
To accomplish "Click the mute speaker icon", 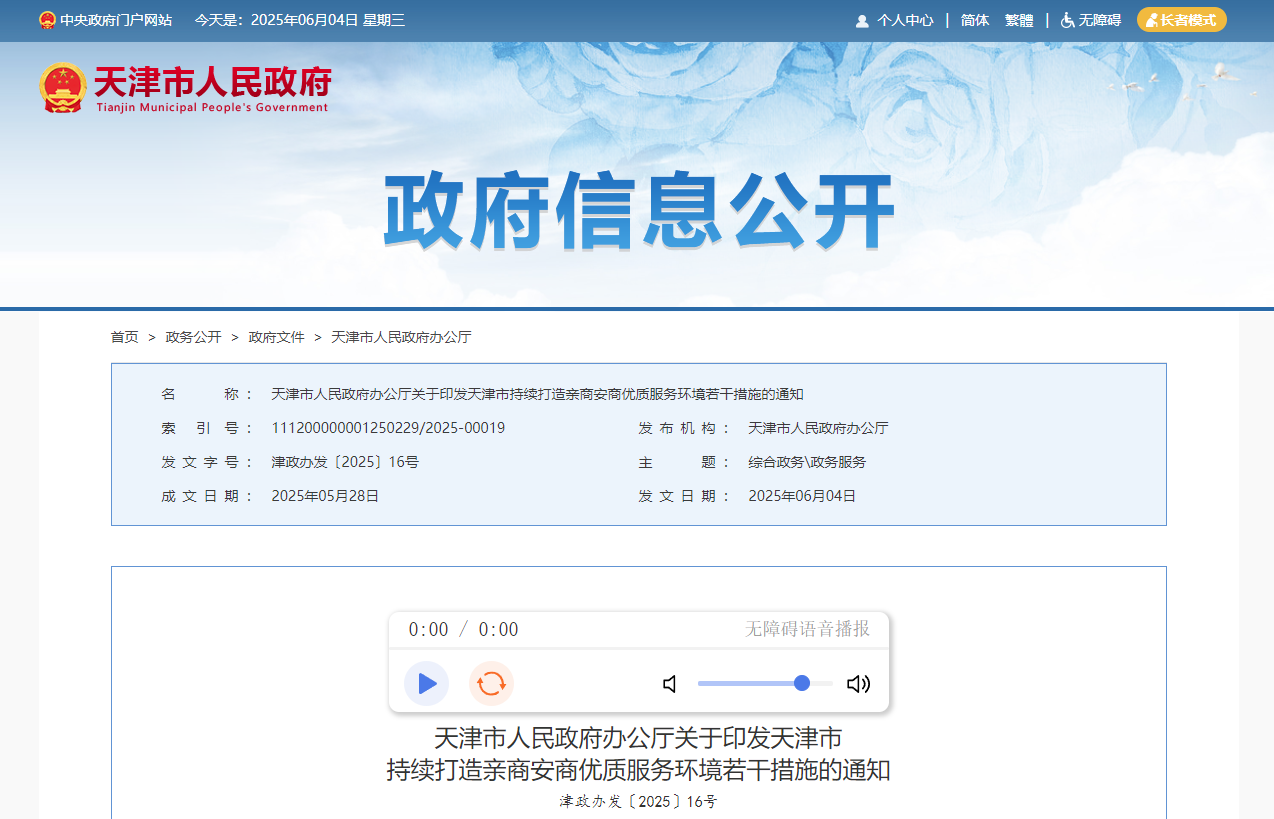I will (670, 684).
